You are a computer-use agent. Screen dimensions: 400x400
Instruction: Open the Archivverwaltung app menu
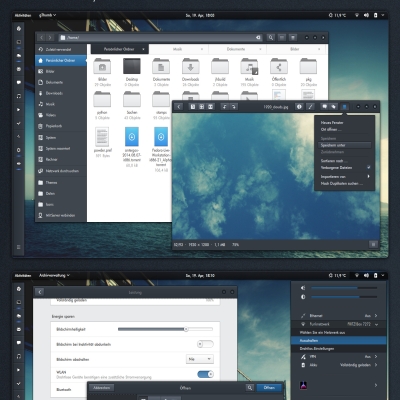(x=54, y=275)
